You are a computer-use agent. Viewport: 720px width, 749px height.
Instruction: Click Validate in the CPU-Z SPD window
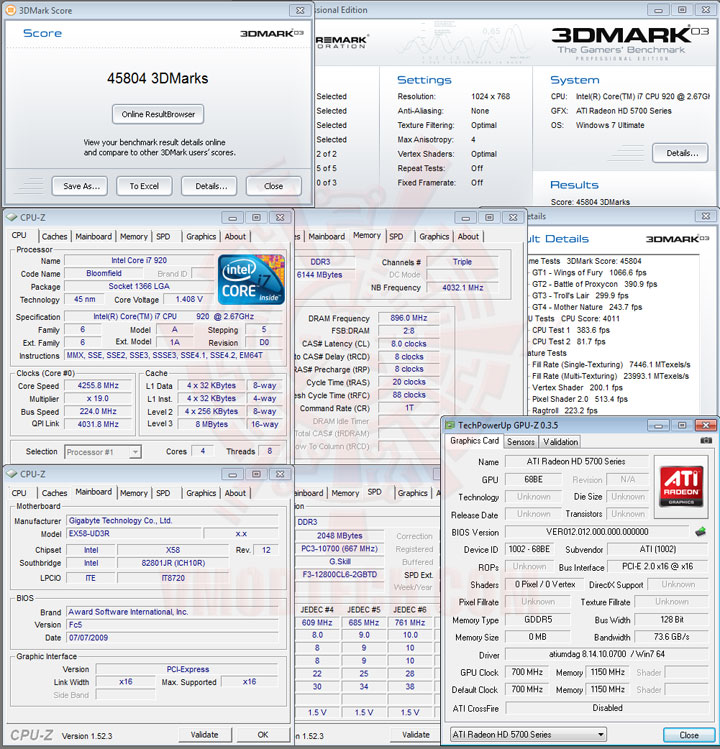point(416,735)
